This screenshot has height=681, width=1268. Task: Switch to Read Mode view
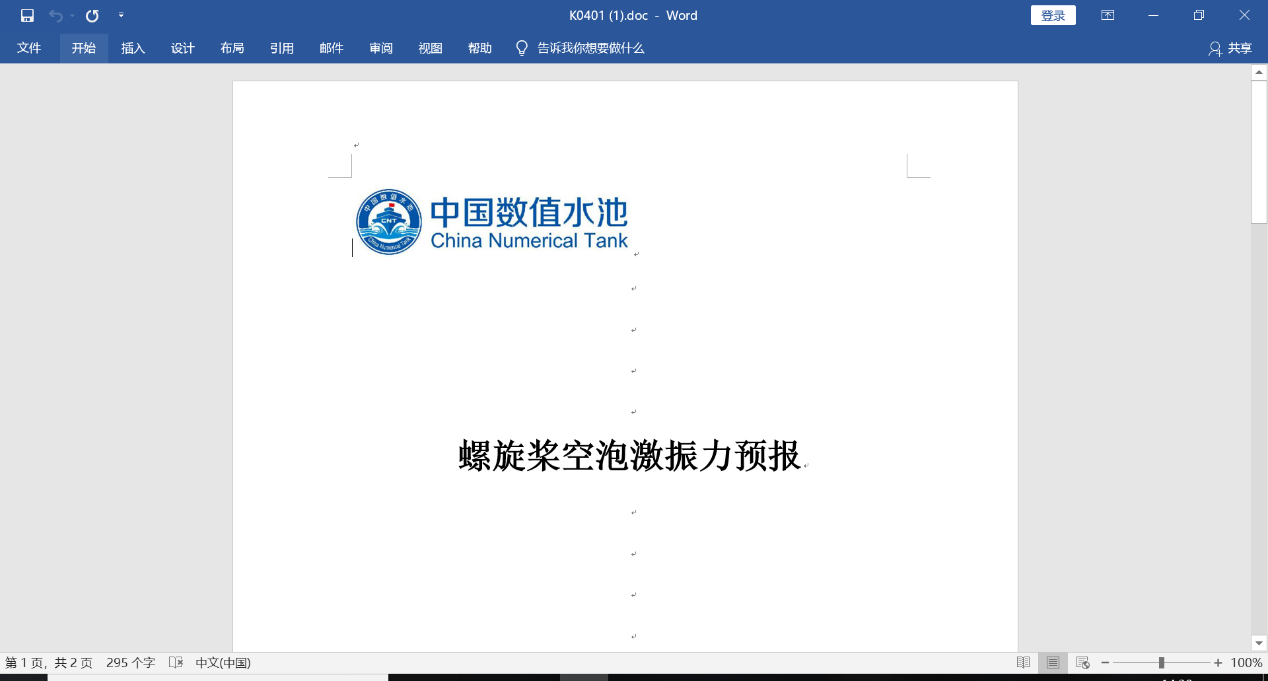click(x=1023, y=663)
